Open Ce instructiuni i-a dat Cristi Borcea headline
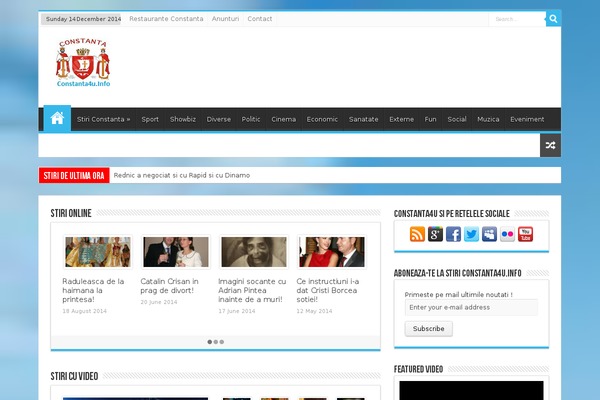The image size is (600, 400). pos(328,290)
